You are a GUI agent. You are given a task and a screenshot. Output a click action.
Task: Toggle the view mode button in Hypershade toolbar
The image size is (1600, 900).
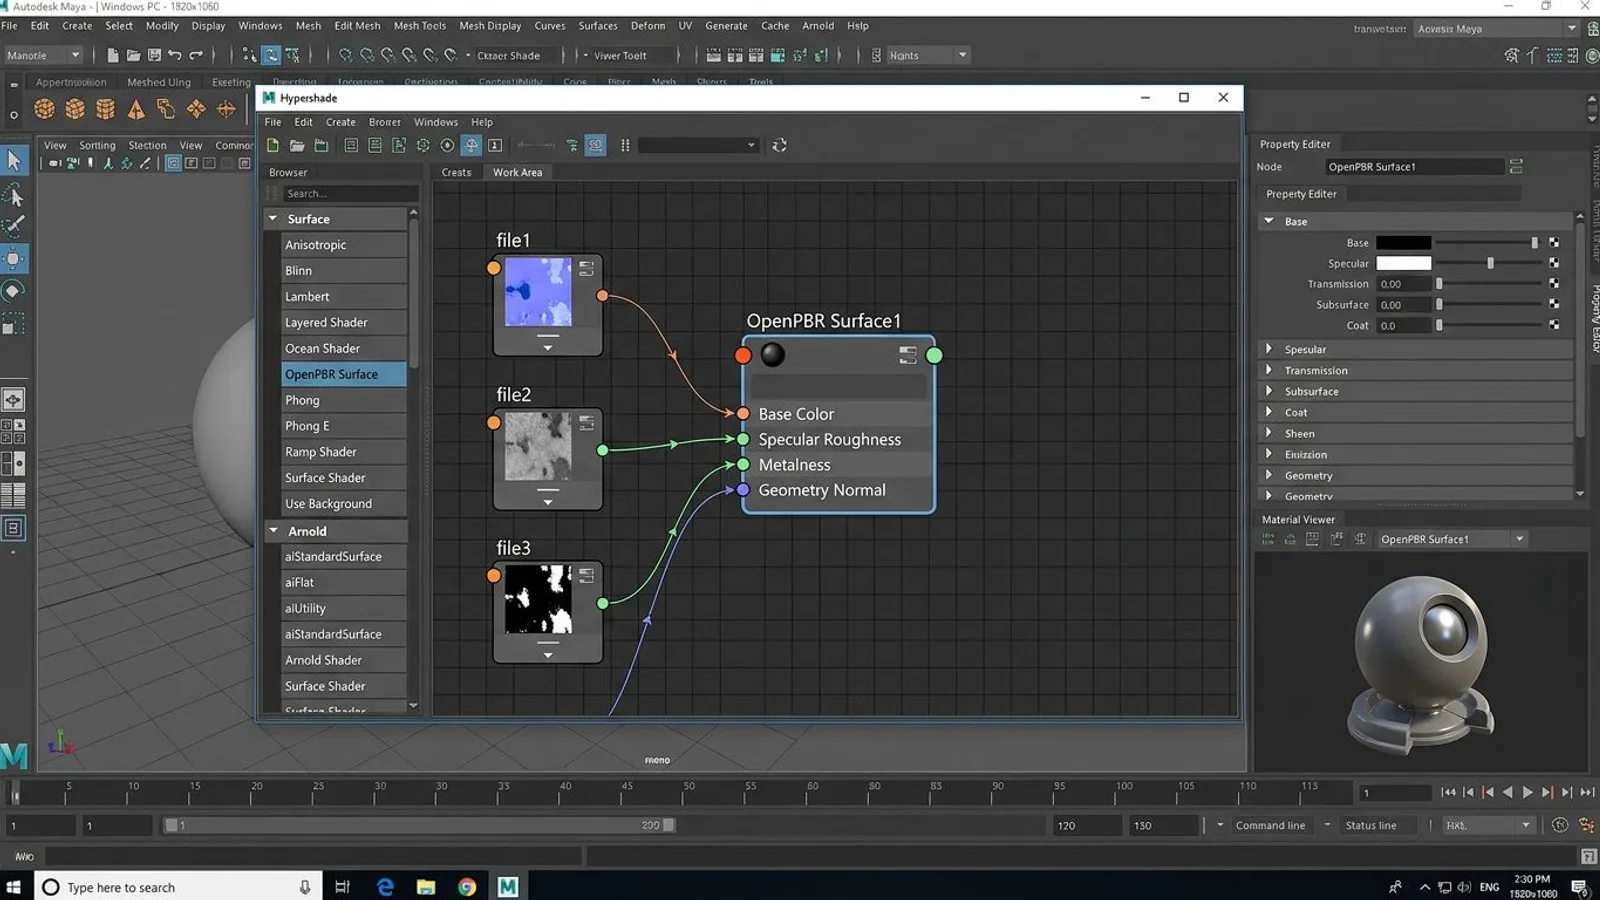[x=595, y=145]
